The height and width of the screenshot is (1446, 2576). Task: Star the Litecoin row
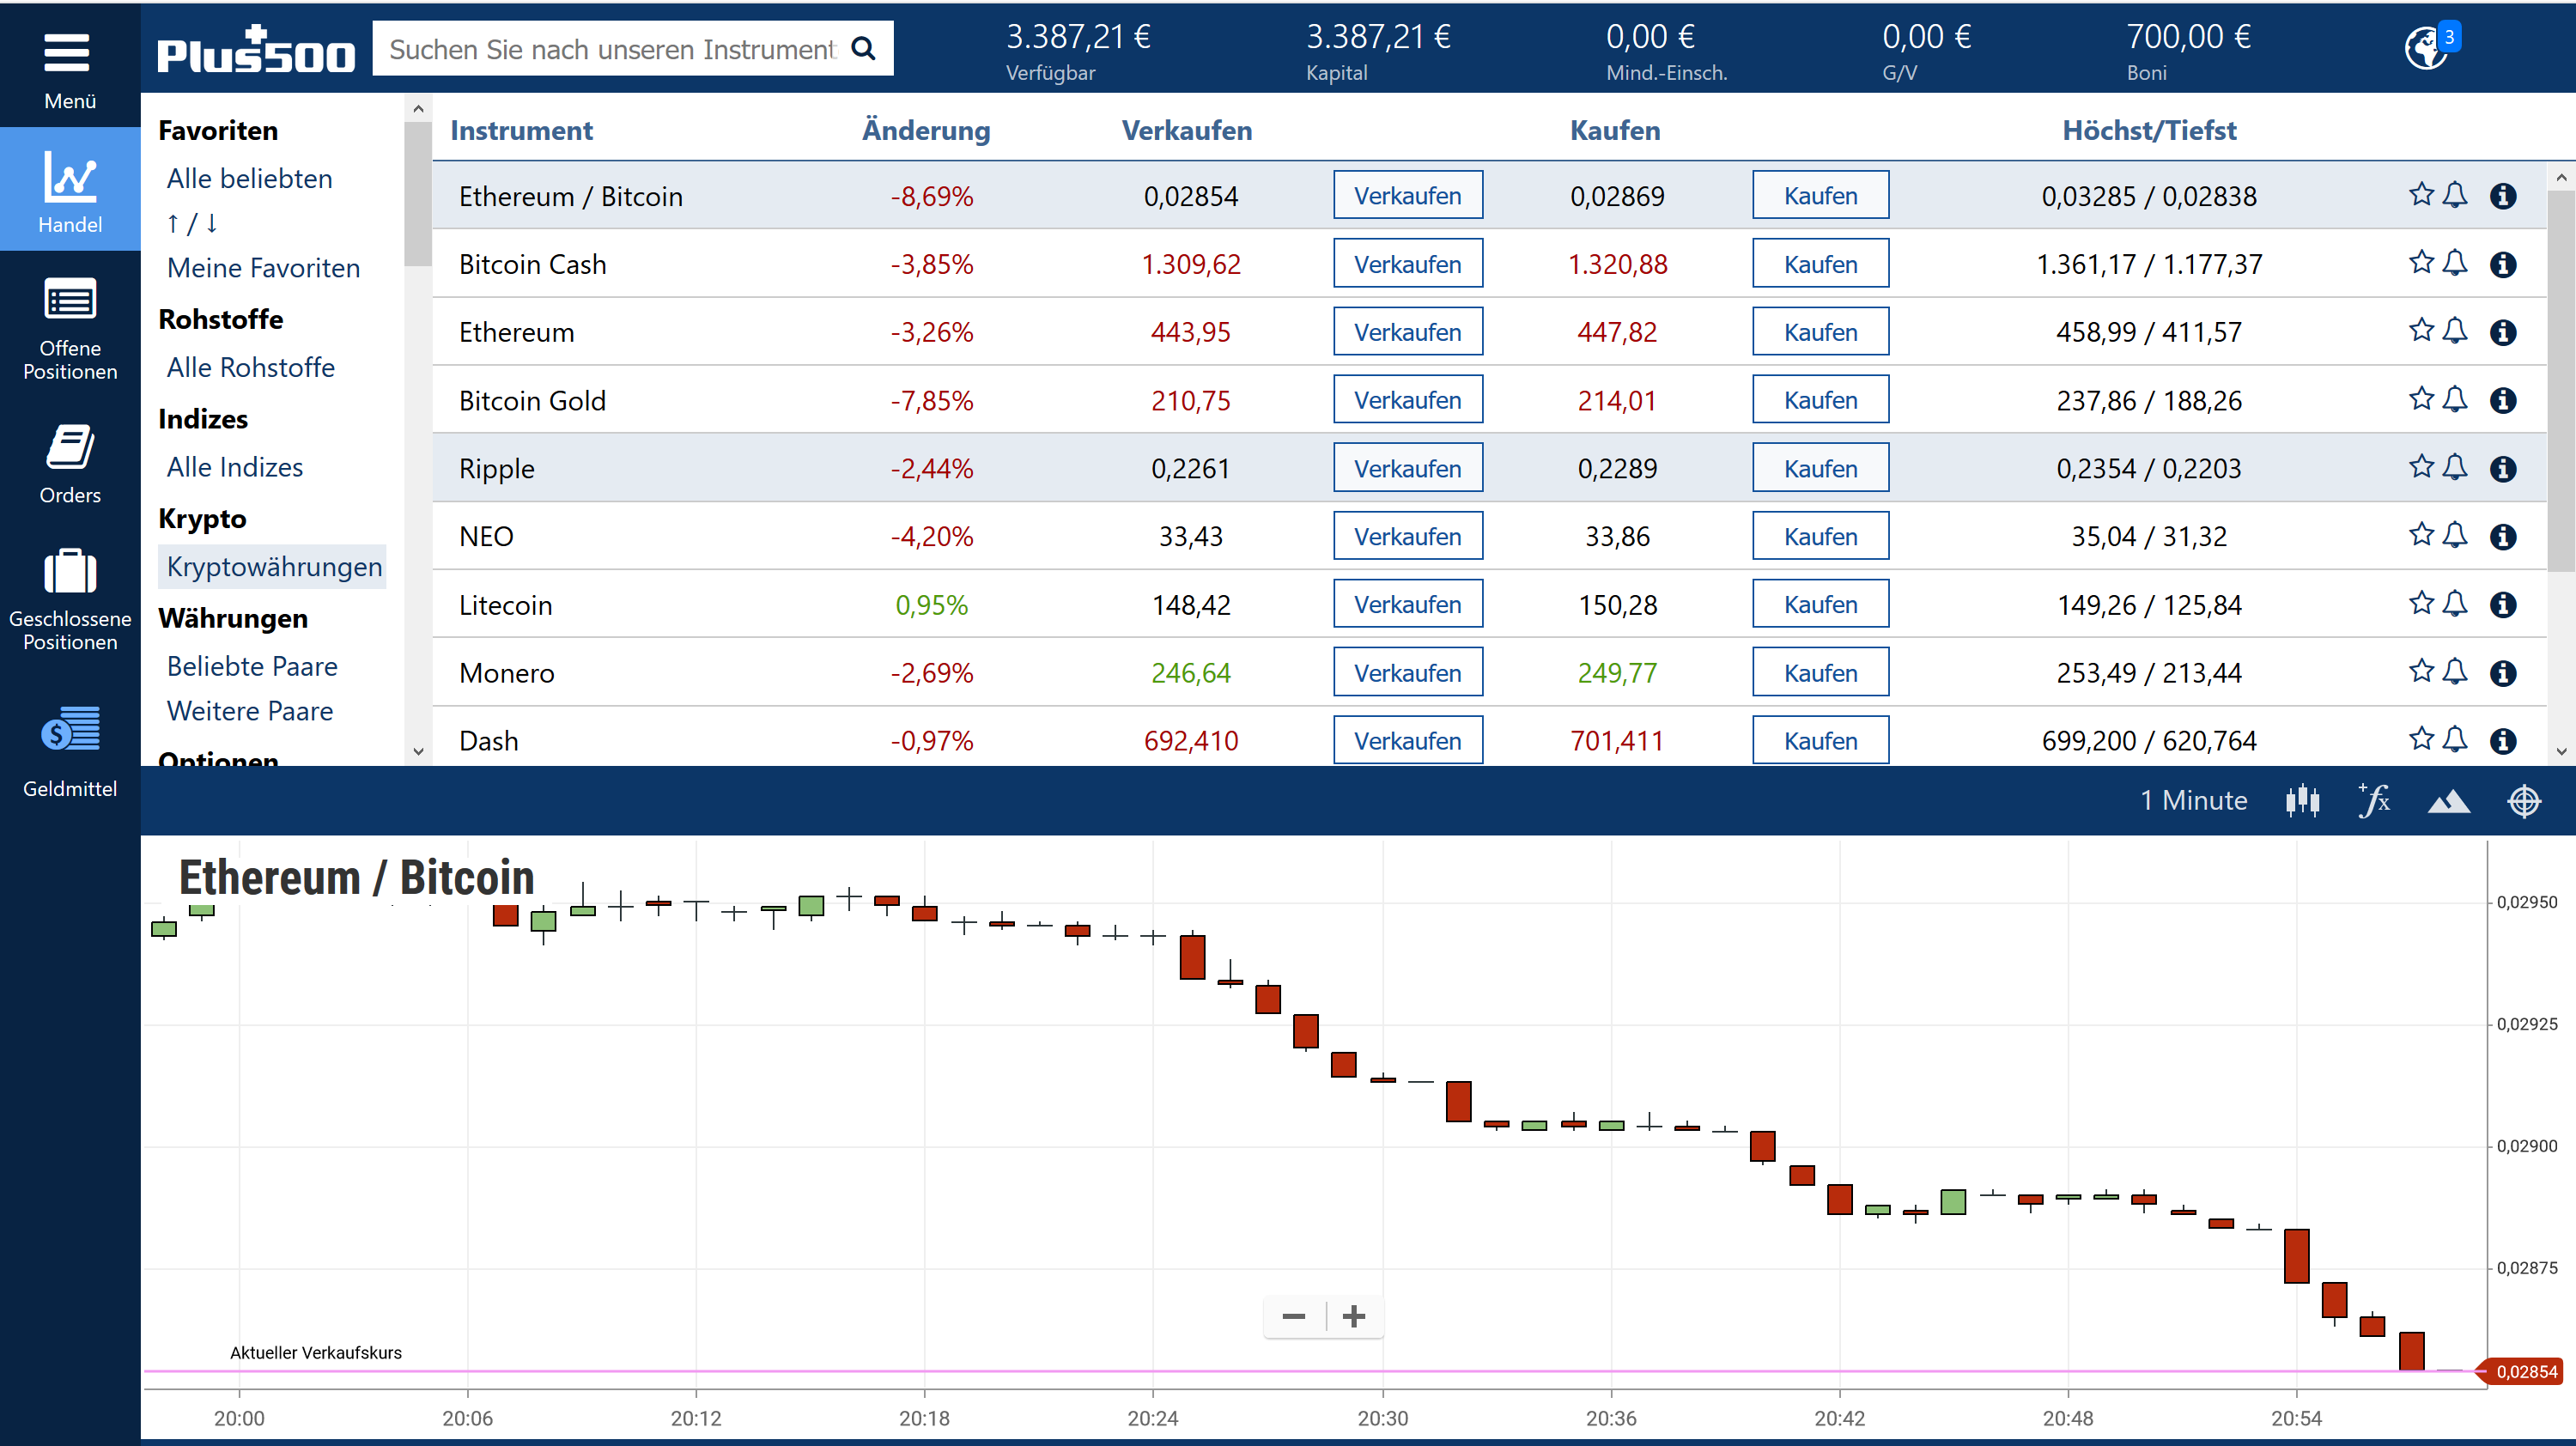pos(2421,603)
